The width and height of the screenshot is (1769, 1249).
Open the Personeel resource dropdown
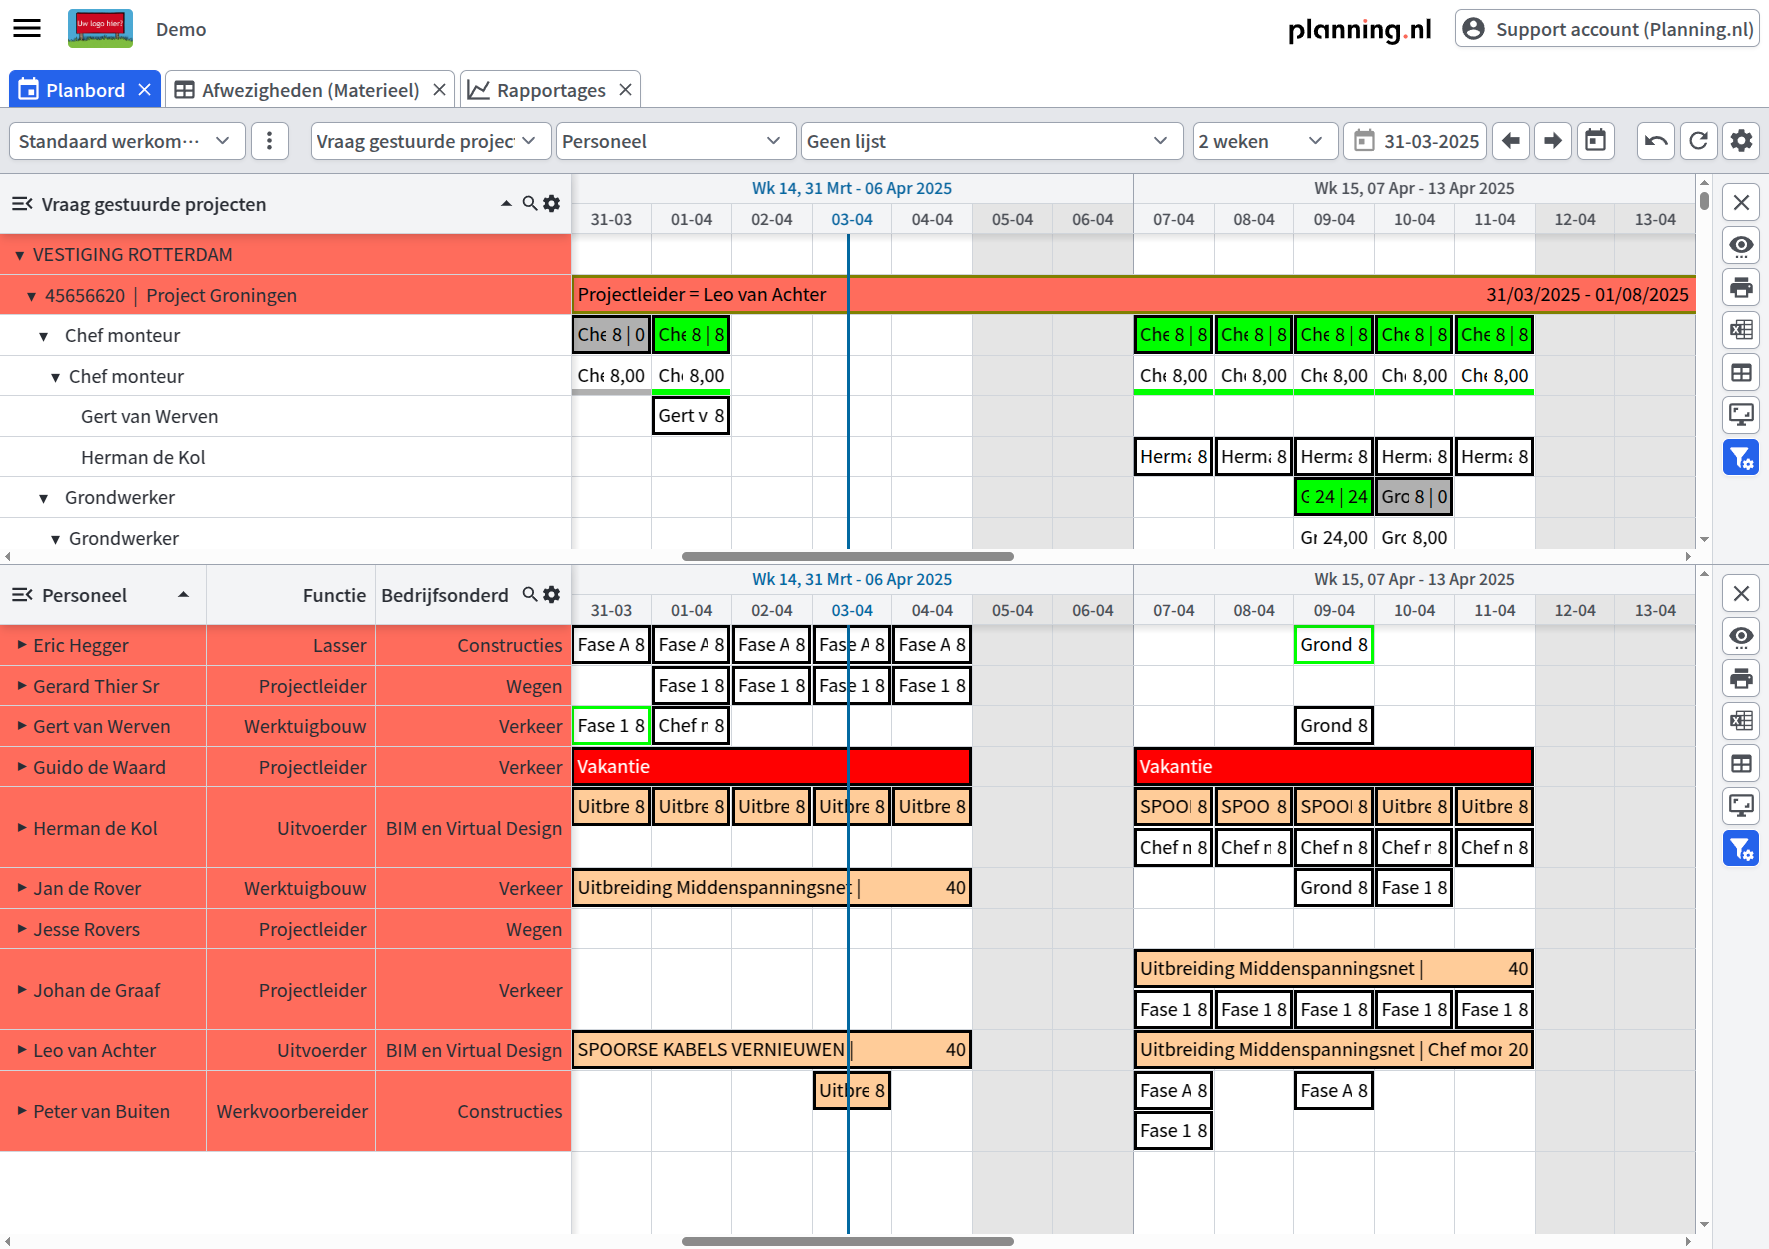click(674, 141)
